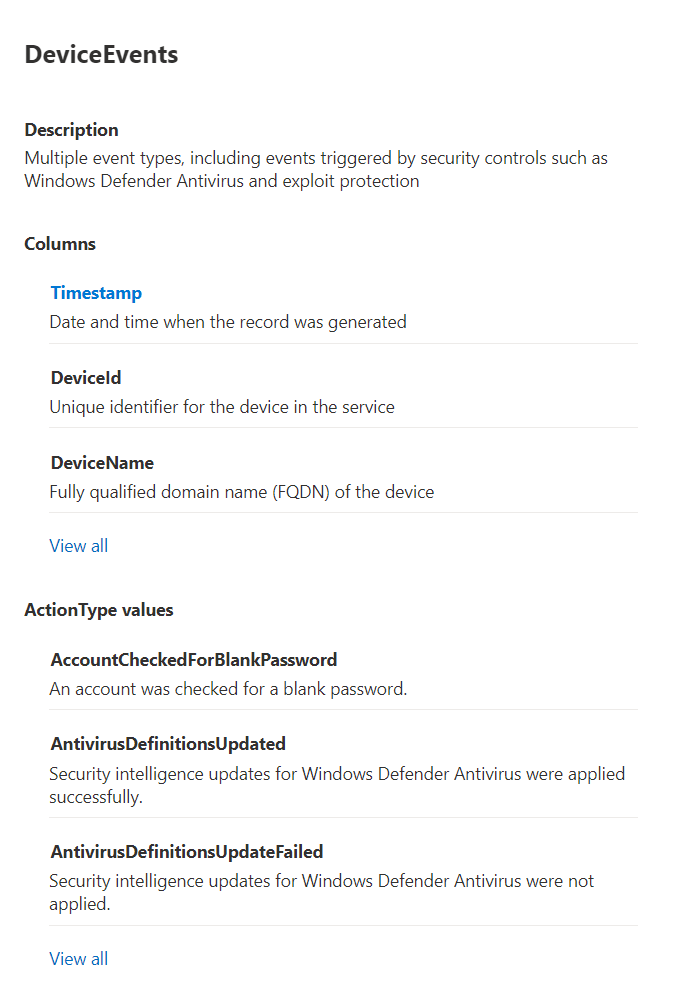
Task: Select the AntivirusDefinitionsUpdateFailed action type
Action: [x=187, y=852]
